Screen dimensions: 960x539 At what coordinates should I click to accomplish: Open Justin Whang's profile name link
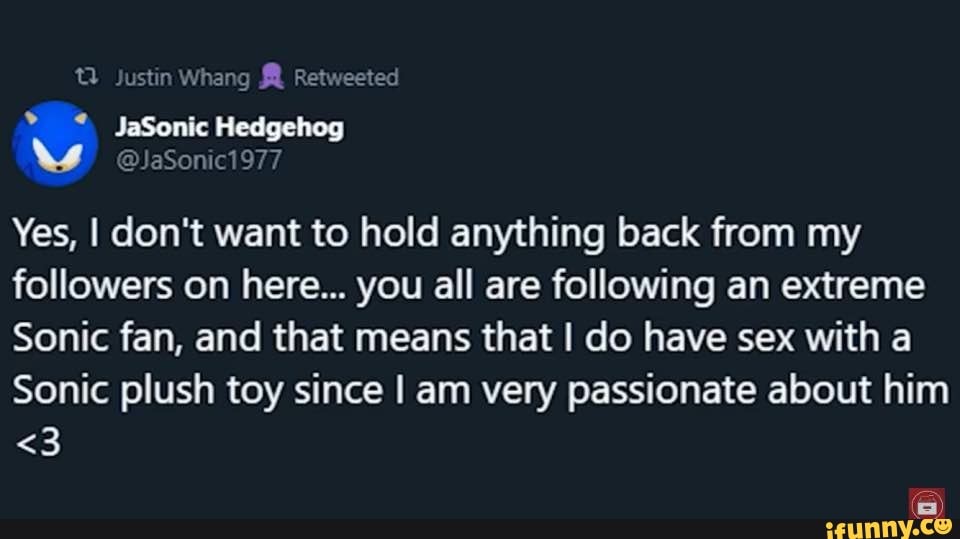point(182,78)
